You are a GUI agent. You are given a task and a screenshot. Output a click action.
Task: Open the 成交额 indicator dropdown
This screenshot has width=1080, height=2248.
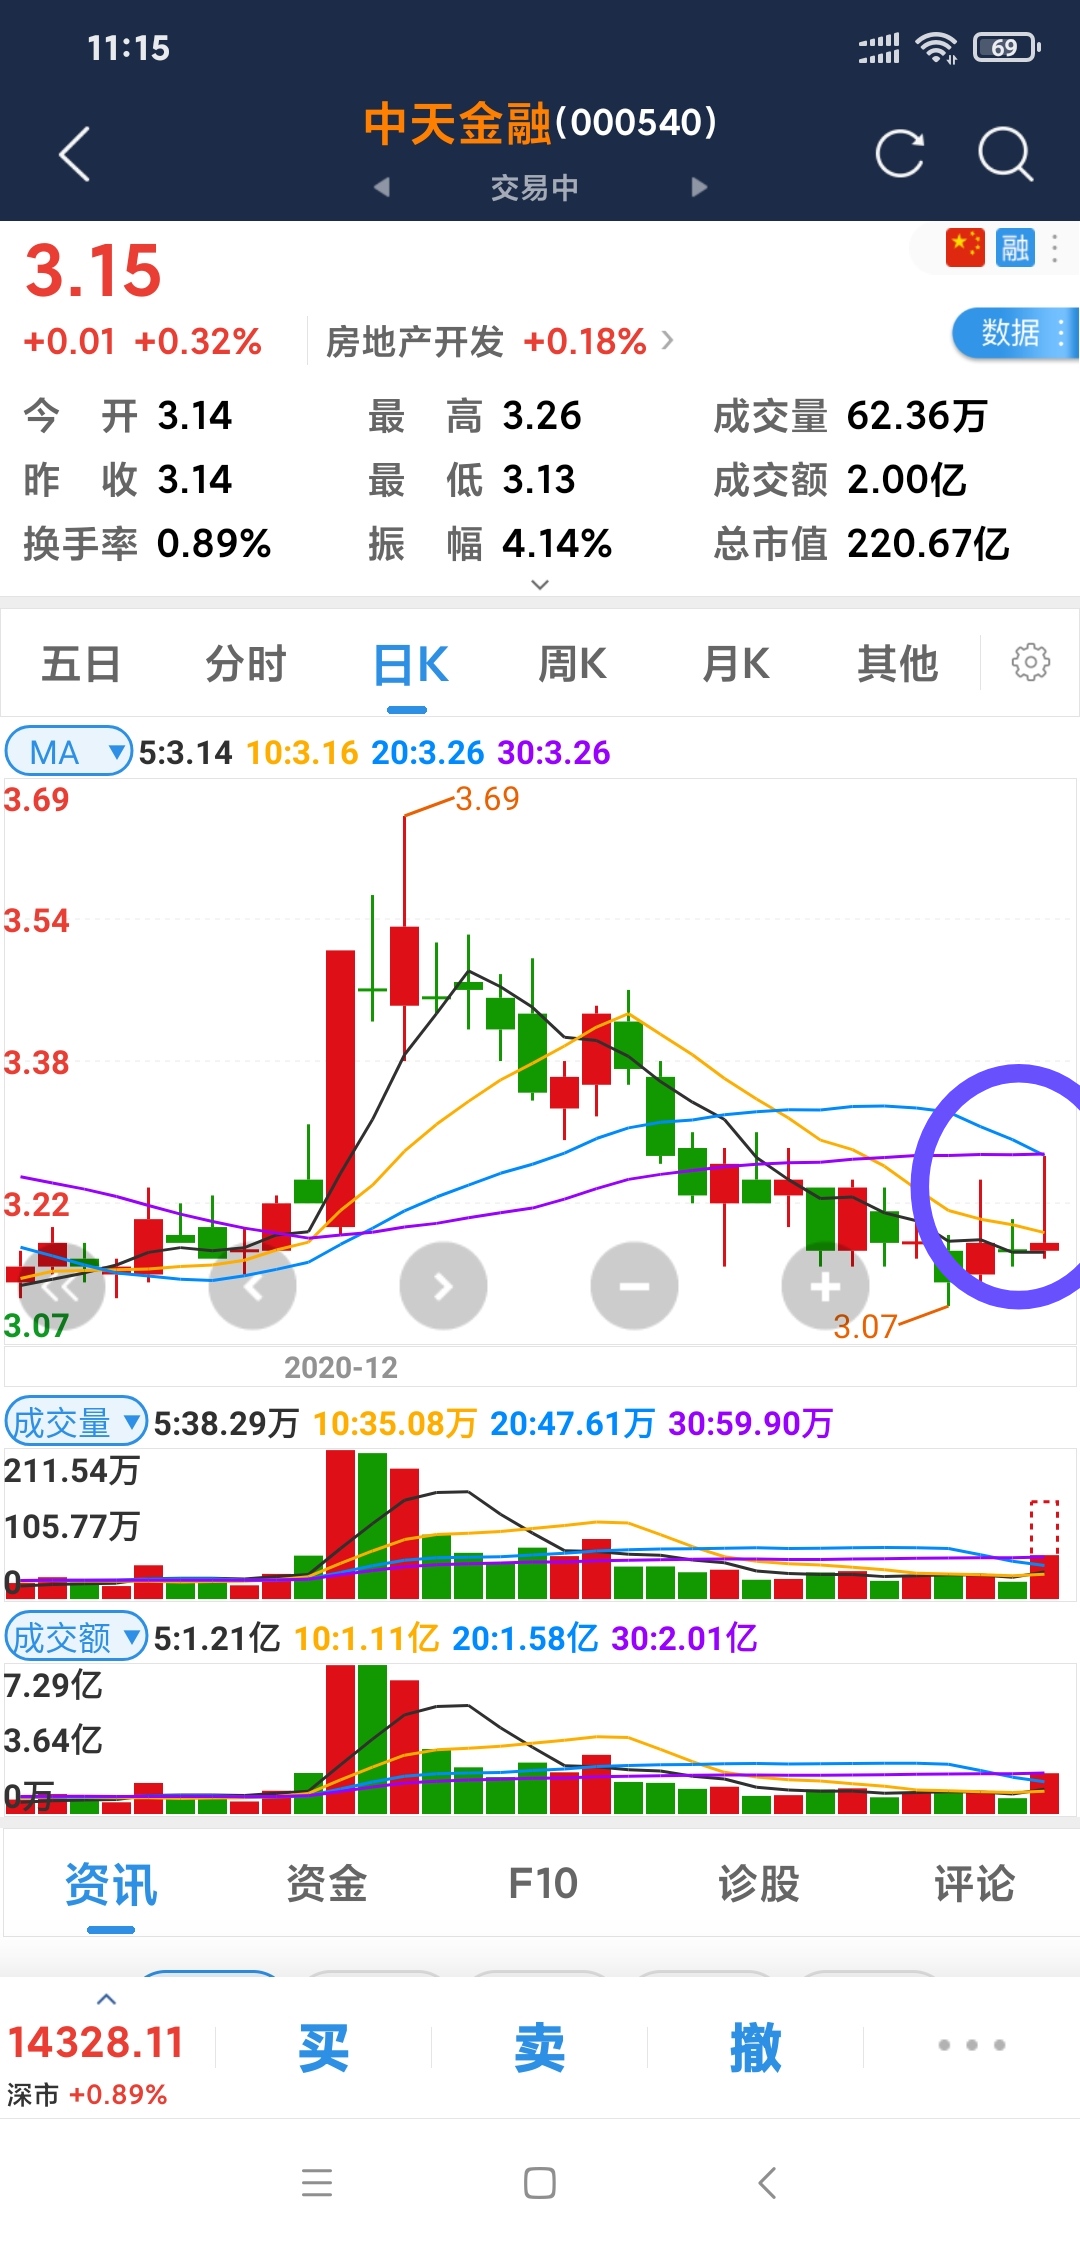(76, 1637)
